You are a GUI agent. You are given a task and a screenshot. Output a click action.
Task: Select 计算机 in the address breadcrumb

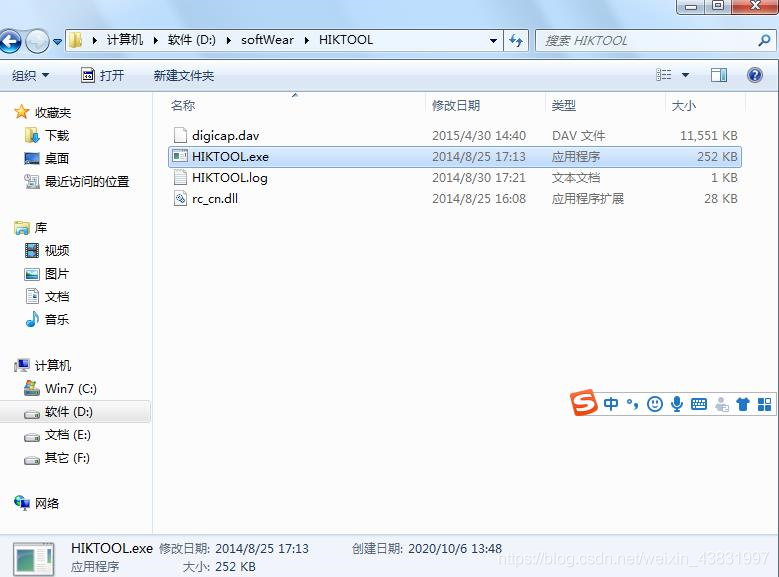pyautogui.click(x=125, y=40)
